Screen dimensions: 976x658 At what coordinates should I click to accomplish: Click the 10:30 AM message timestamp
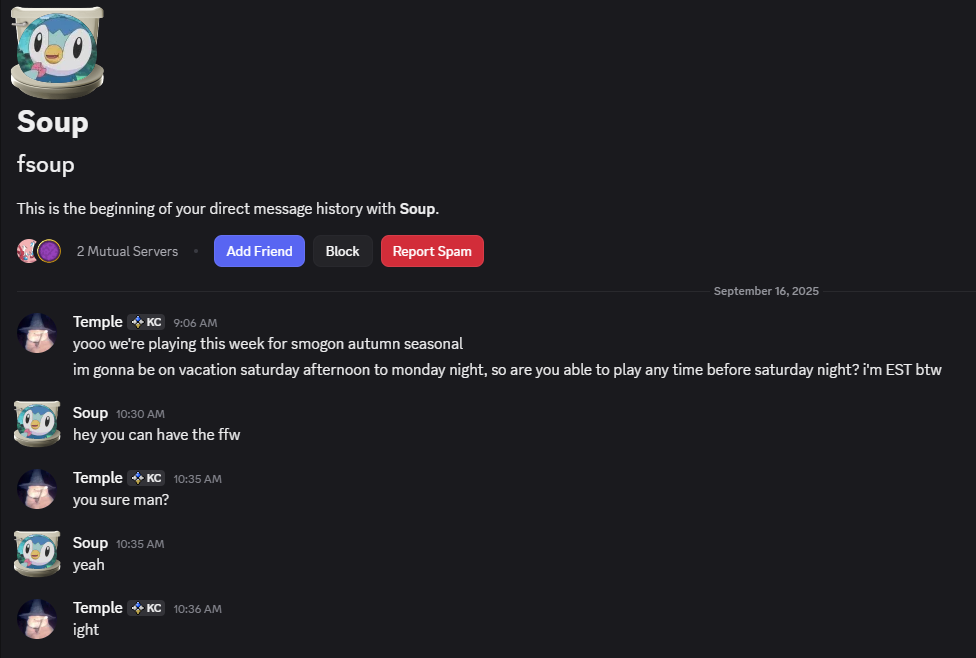tap(140, 414)
